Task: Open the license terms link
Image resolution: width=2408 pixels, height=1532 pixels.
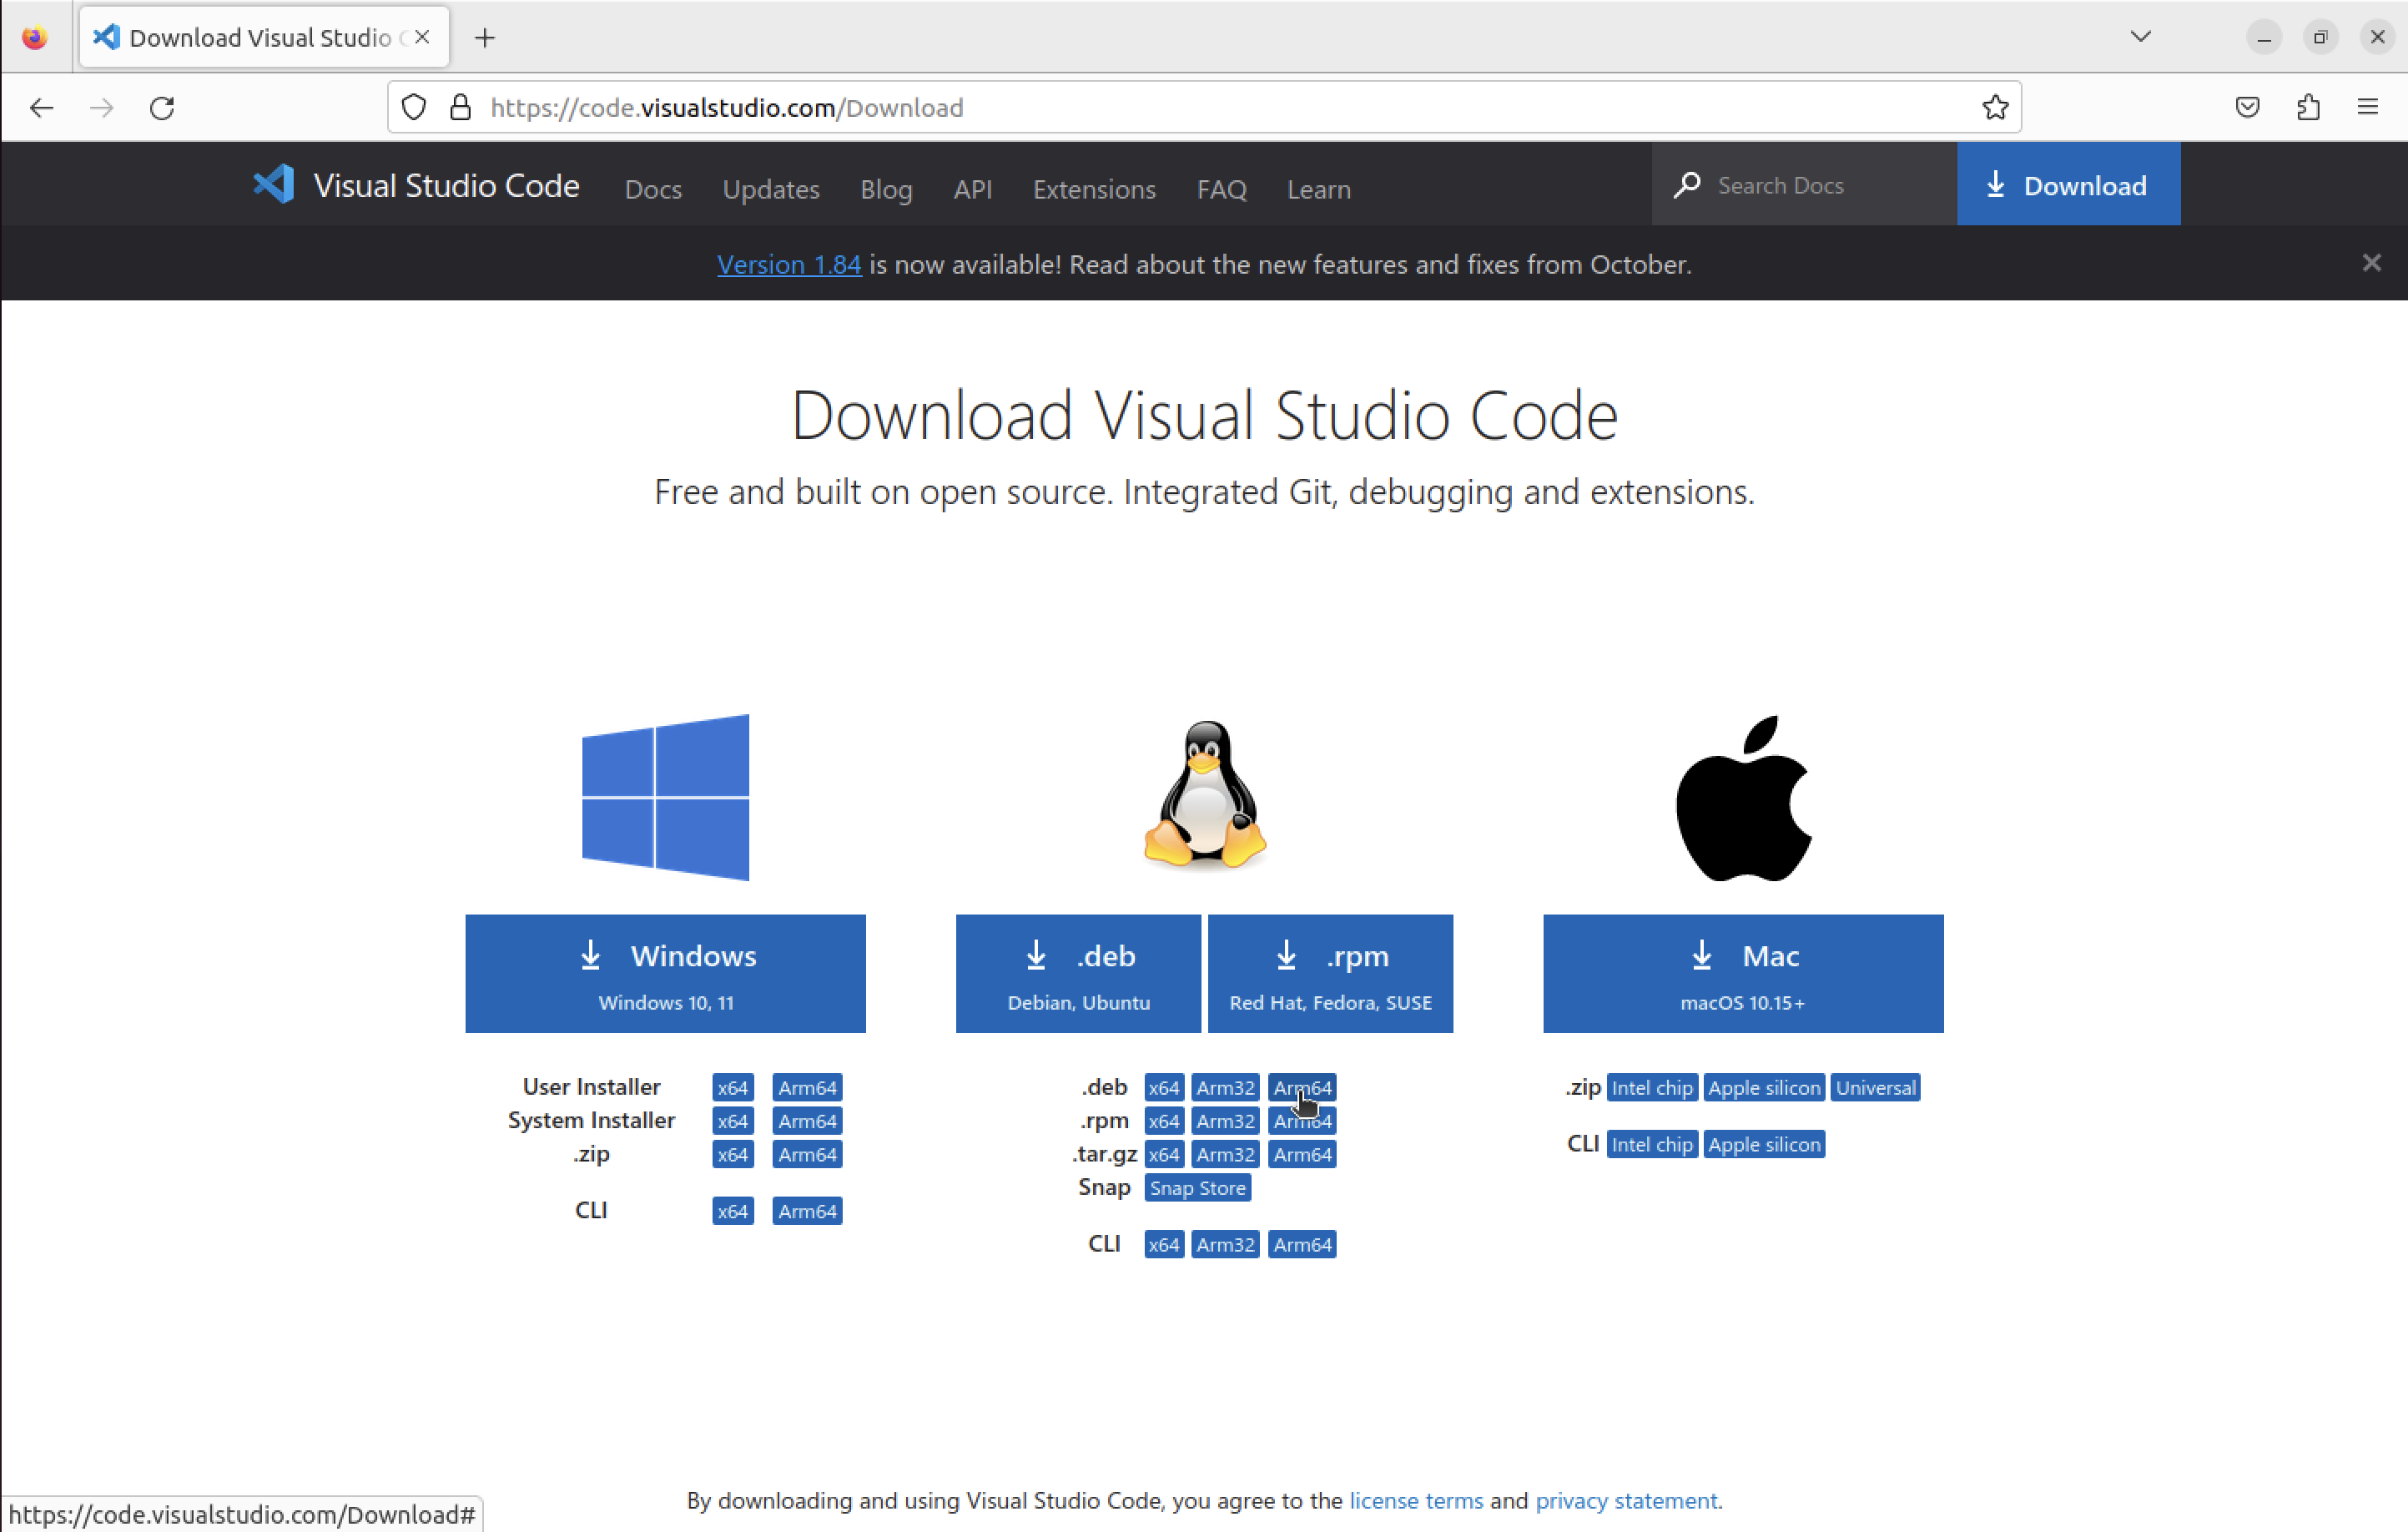Action: click(1416, 1500)
